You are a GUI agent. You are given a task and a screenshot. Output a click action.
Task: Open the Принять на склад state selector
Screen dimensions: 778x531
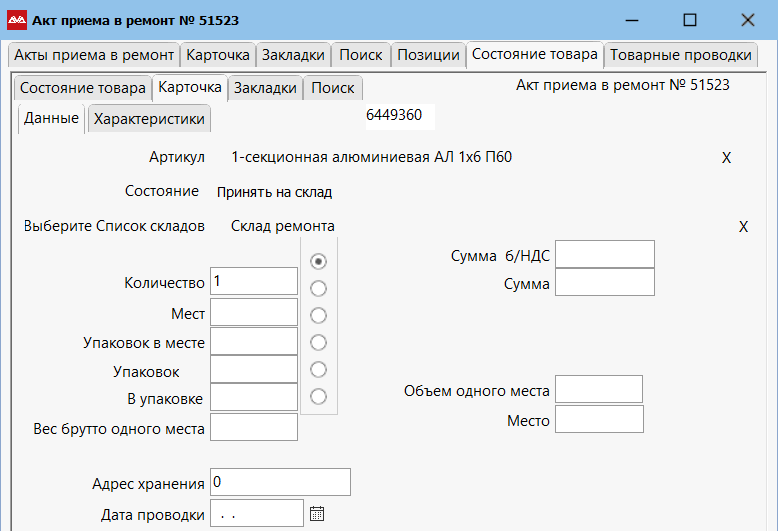[275, 192]
